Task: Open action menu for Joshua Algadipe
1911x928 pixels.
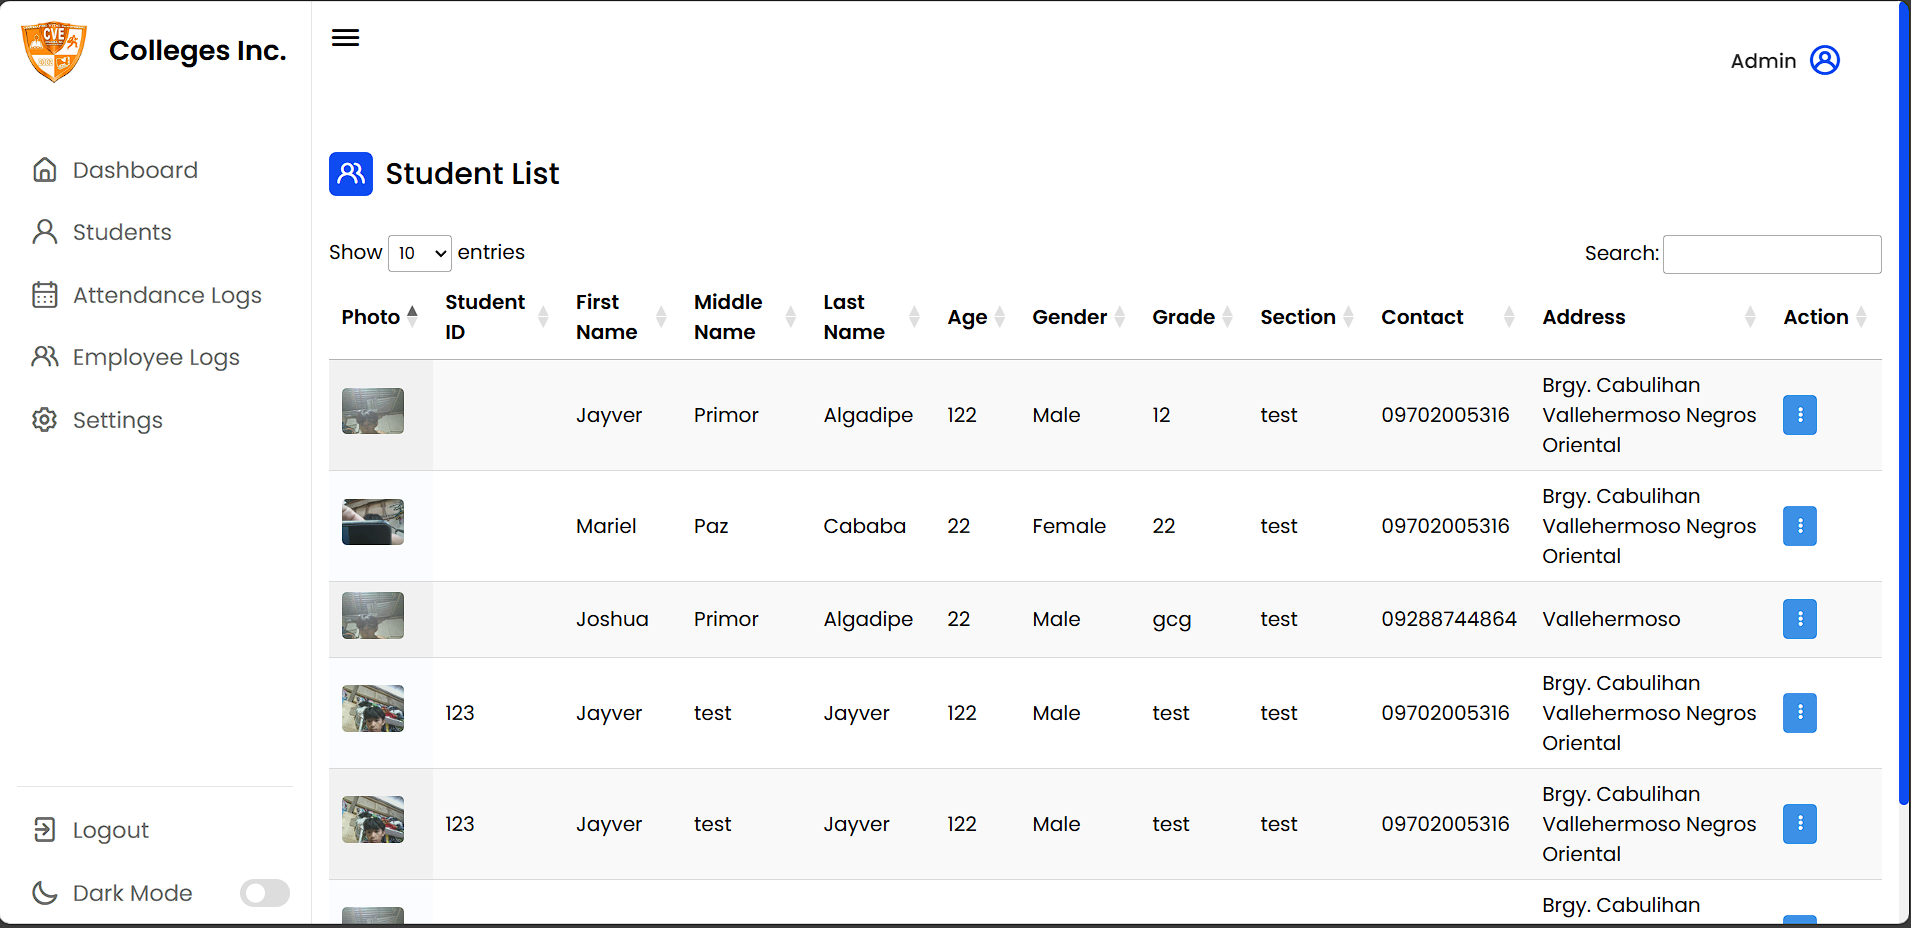Action: [x=1799, y=619]
